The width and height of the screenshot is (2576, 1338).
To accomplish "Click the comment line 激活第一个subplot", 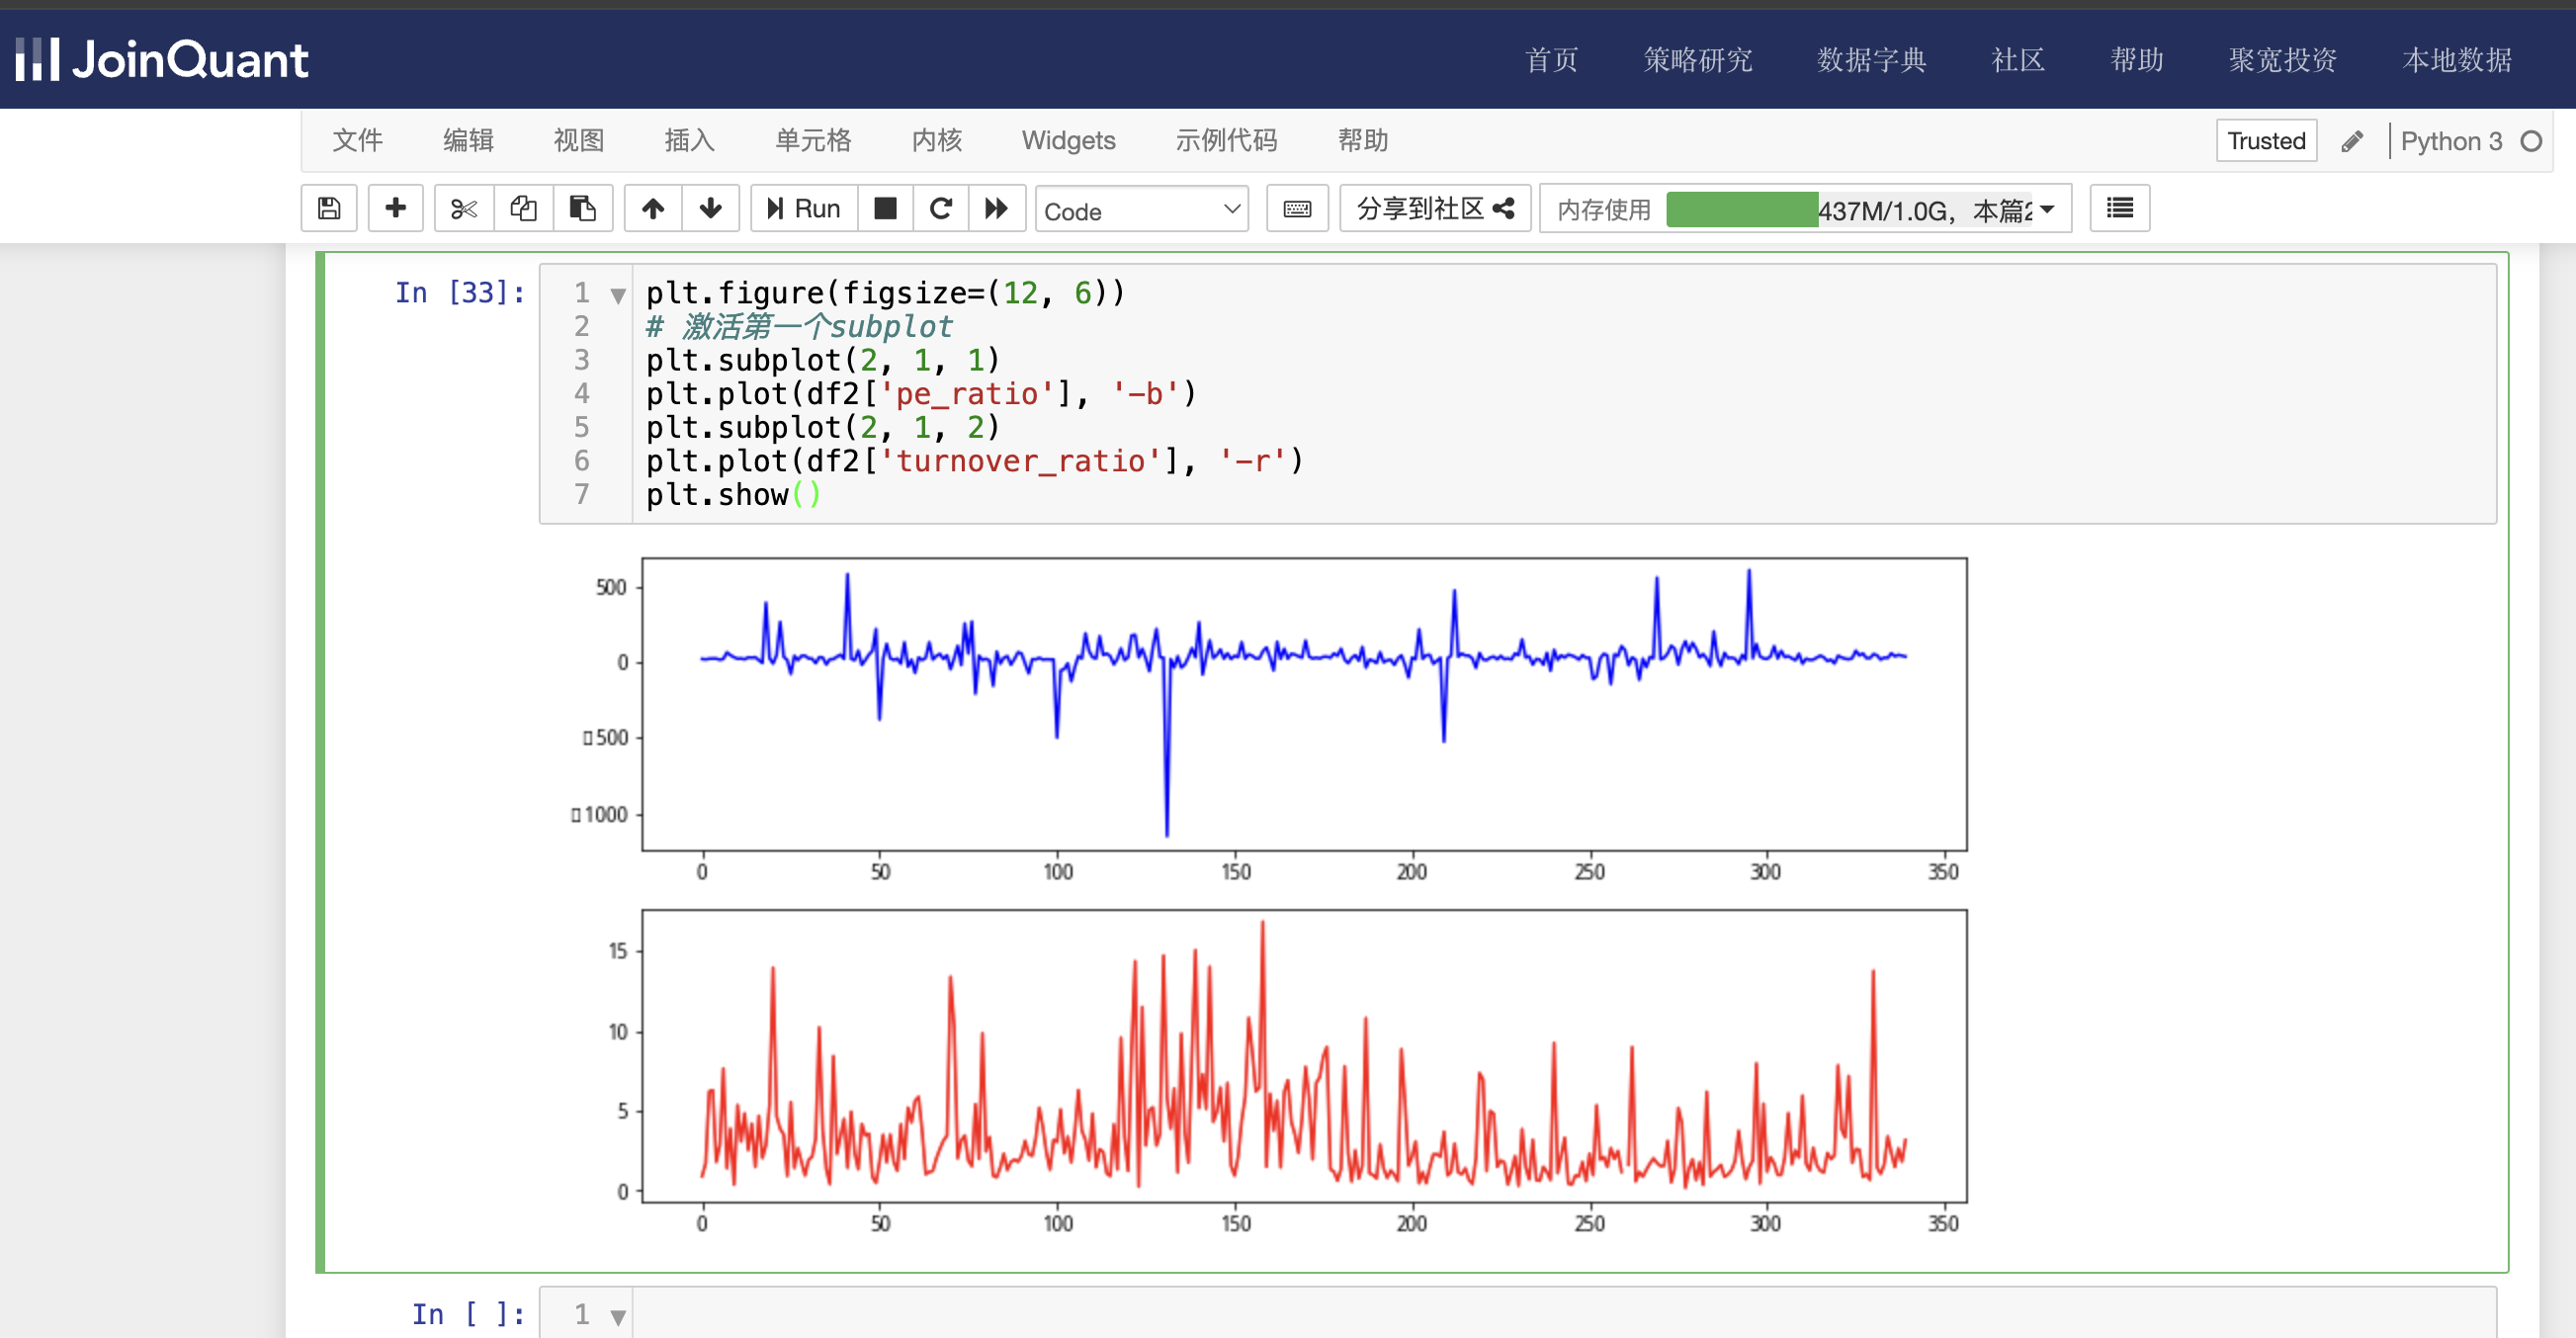I will pyautogui.click(x=798, y=327).
